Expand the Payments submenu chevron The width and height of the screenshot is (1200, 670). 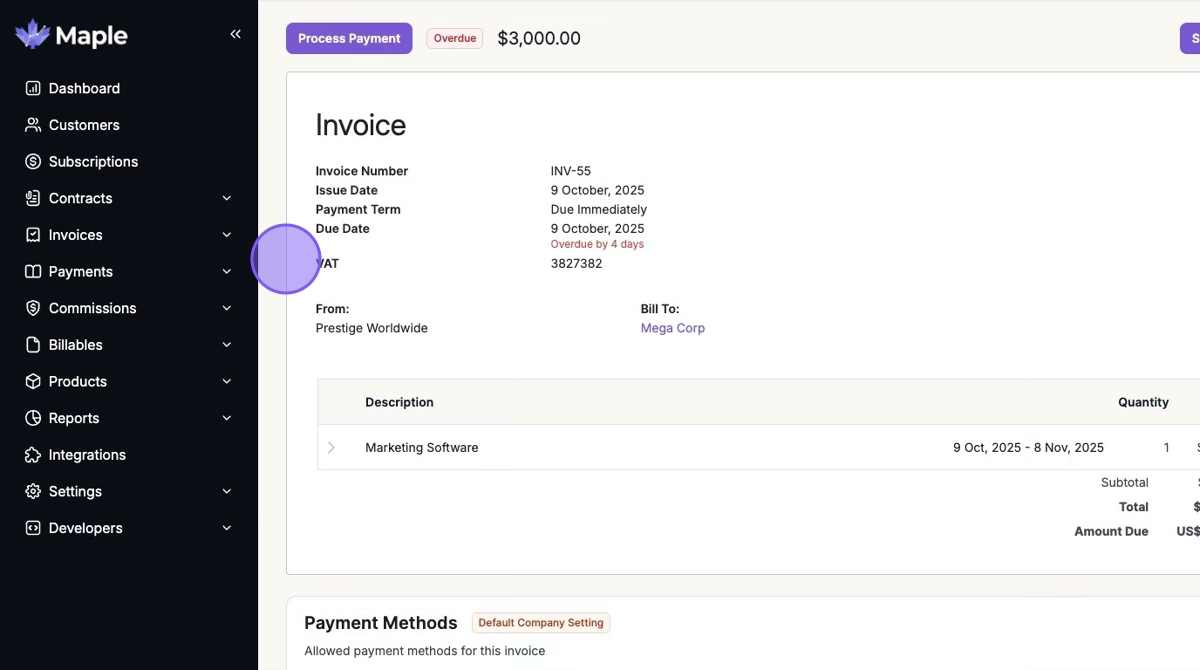pyautogui.click(x=227, y=272)
